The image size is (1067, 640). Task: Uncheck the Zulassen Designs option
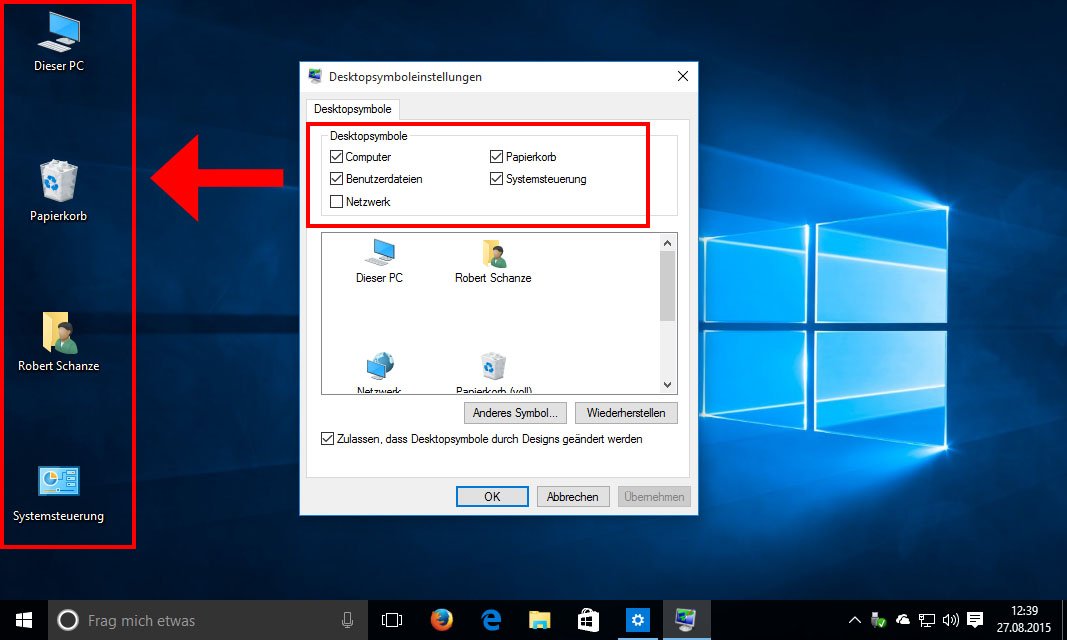click(327, 438)
